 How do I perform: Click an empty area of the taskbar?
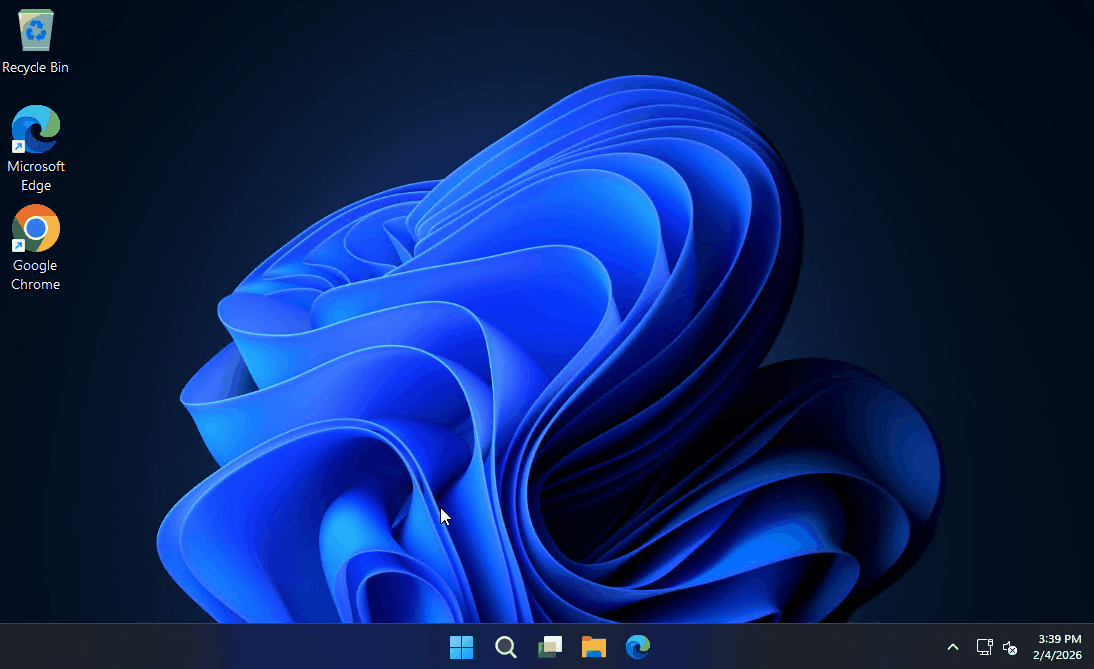point(250,647)
